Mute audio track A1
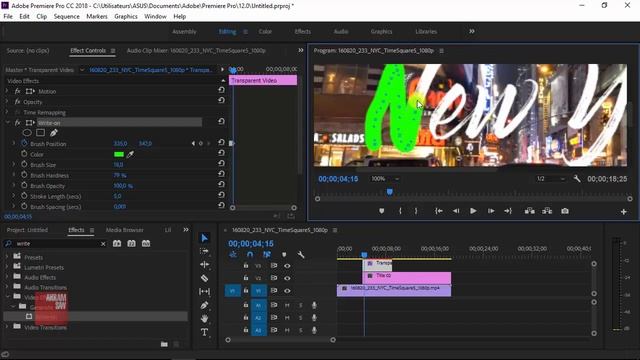The height and width of the screenshot is (360, 640). (287, 305)
